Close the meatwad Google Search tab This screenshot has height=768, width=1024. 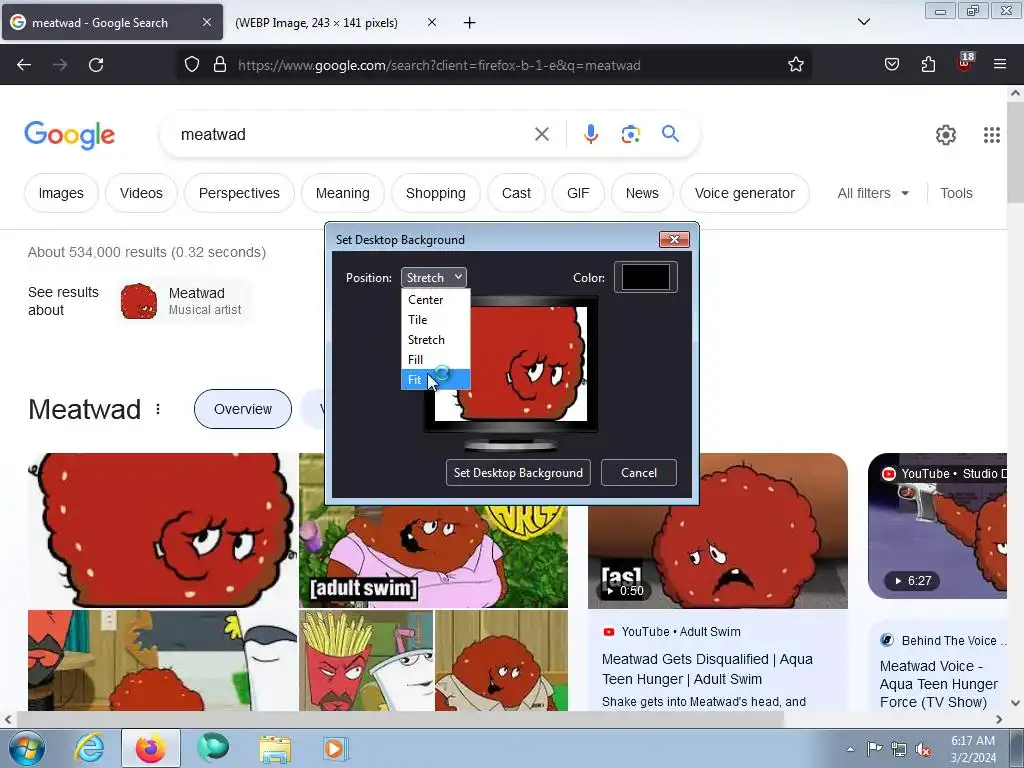pyautogui.click(x=206, y=22)
